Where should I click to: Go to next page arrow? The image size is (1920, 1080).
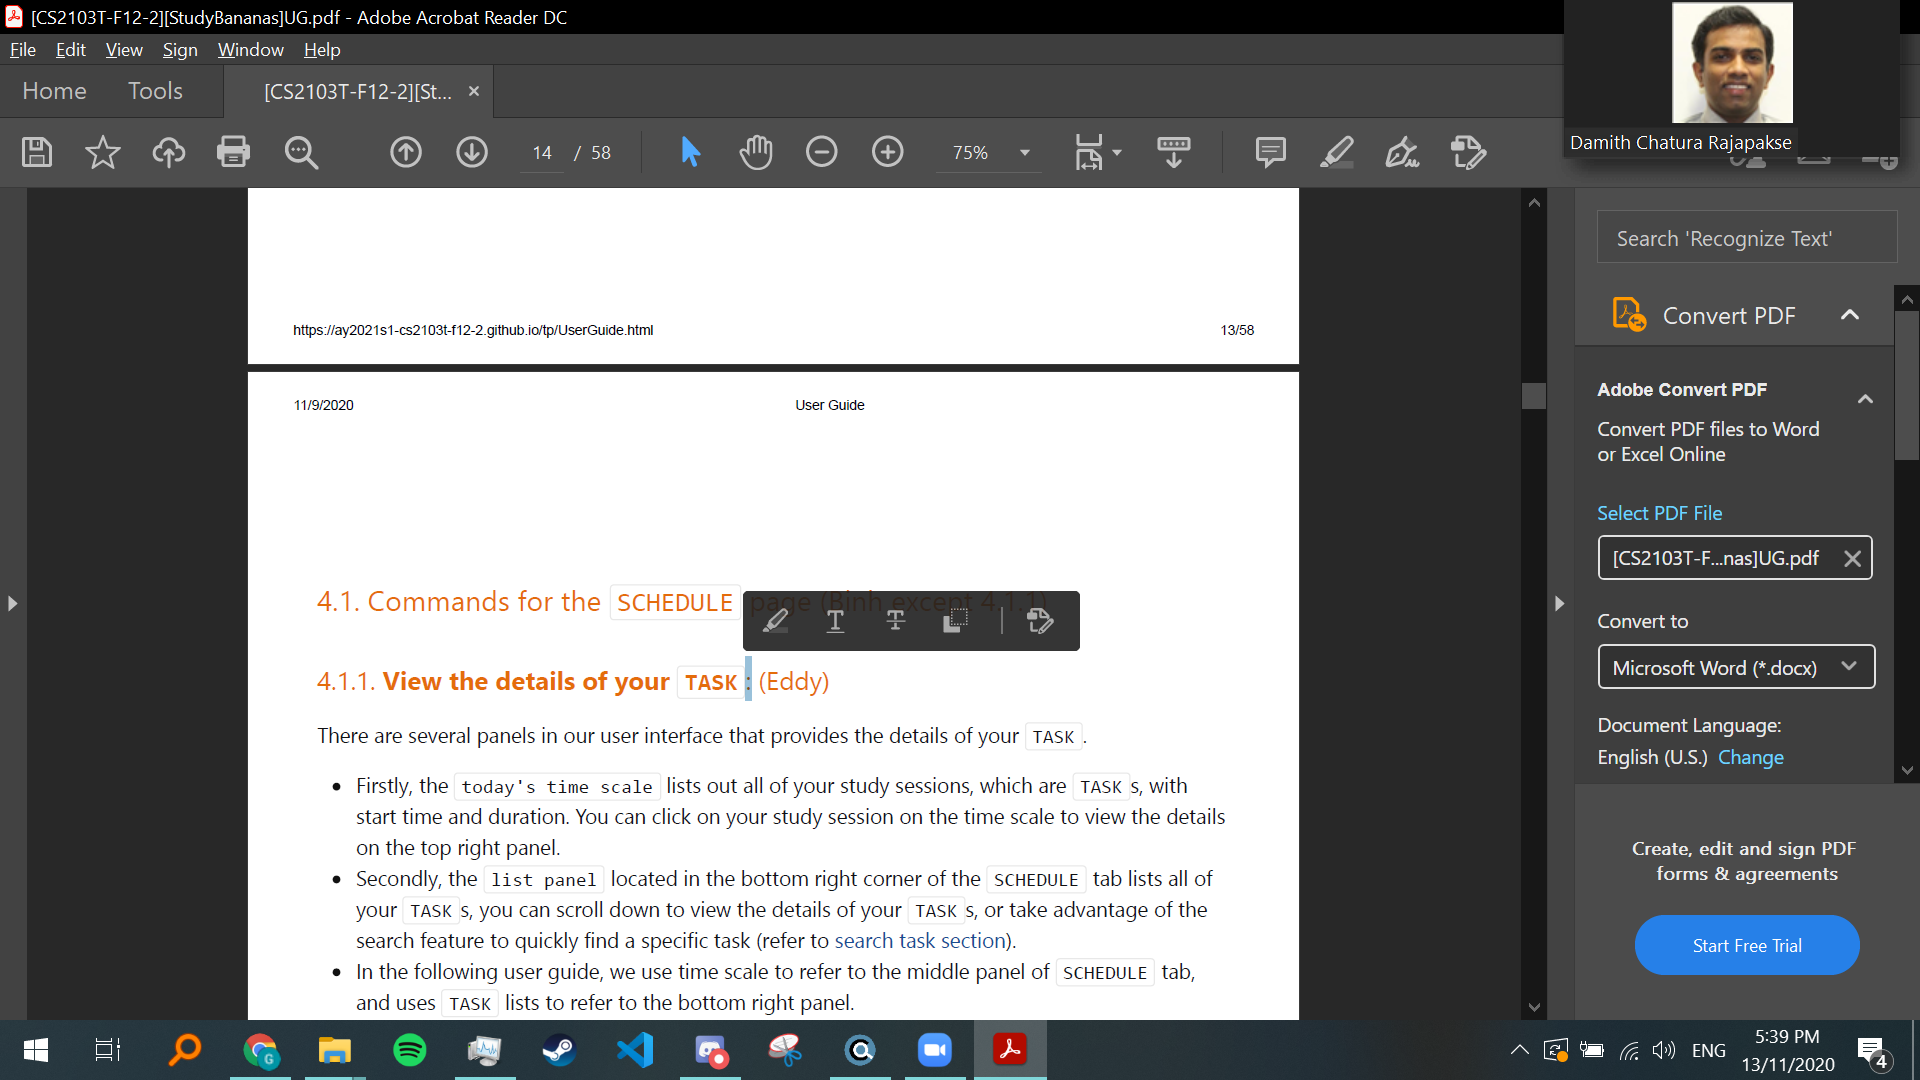[x=472, y=152]
